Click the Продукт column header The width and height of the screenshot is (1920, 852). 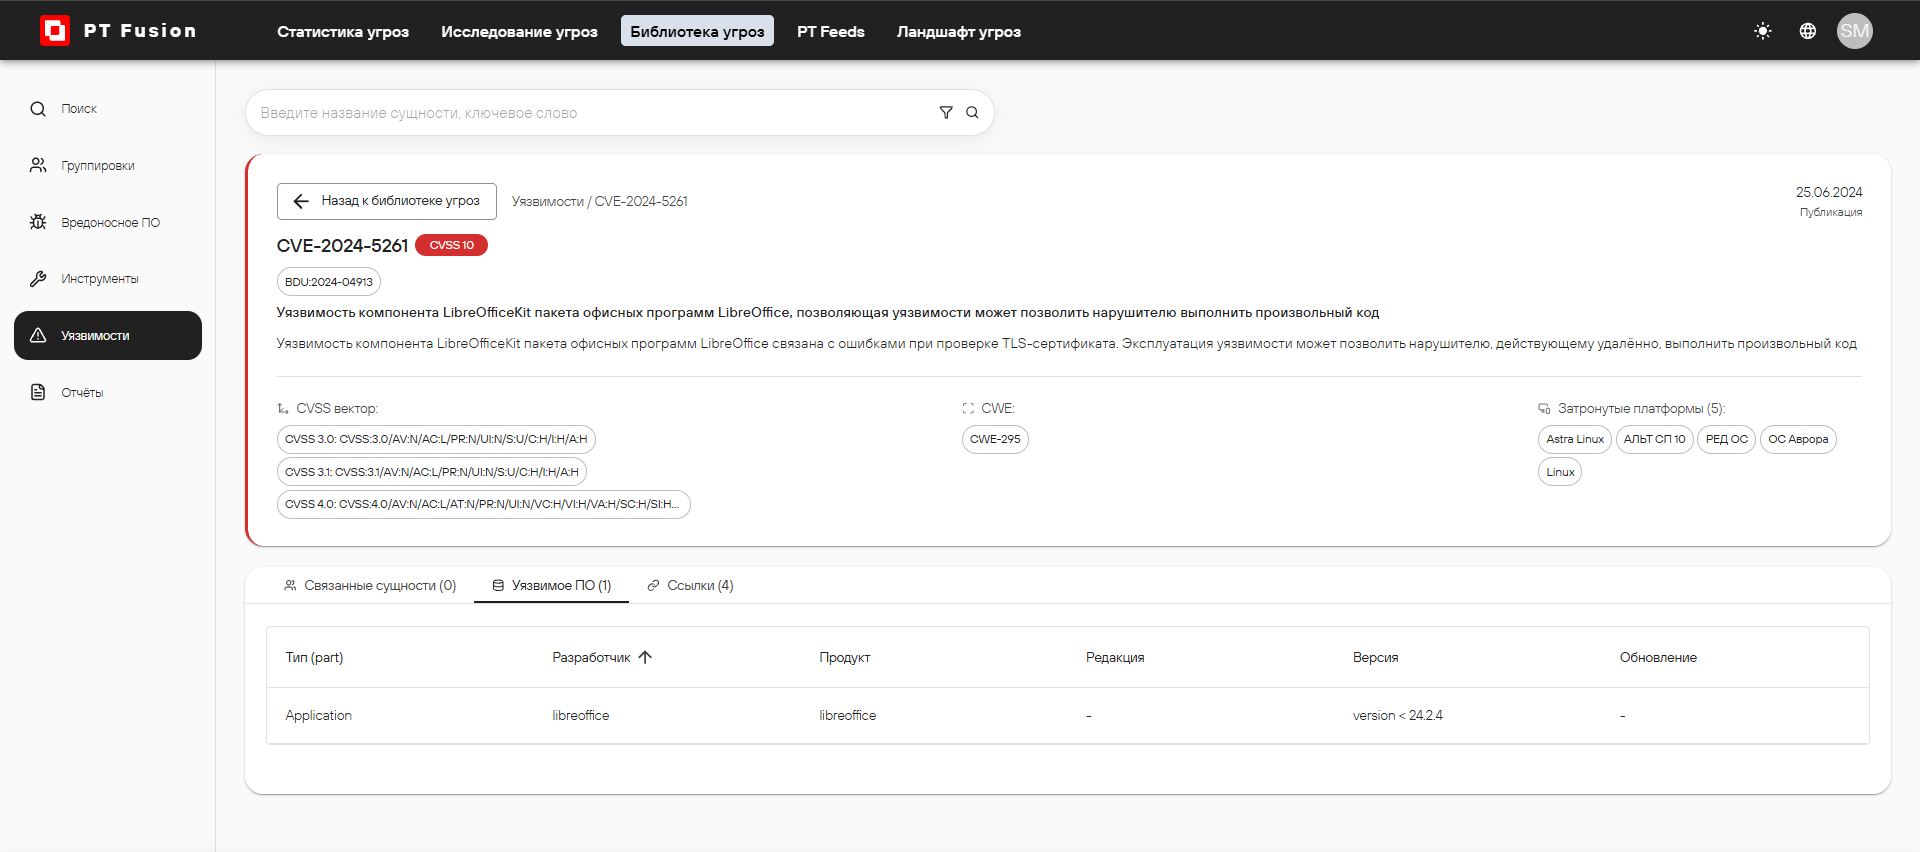pyautogui.click(x=845, y=658)
